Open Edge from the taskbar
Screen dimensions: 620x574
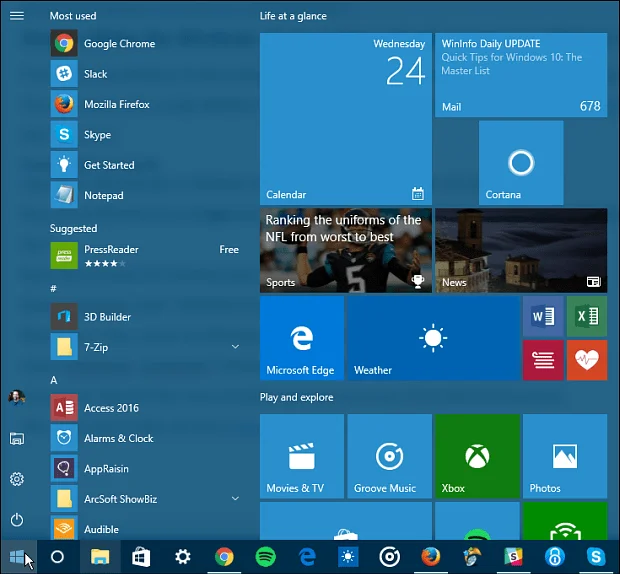pos(307,557)
